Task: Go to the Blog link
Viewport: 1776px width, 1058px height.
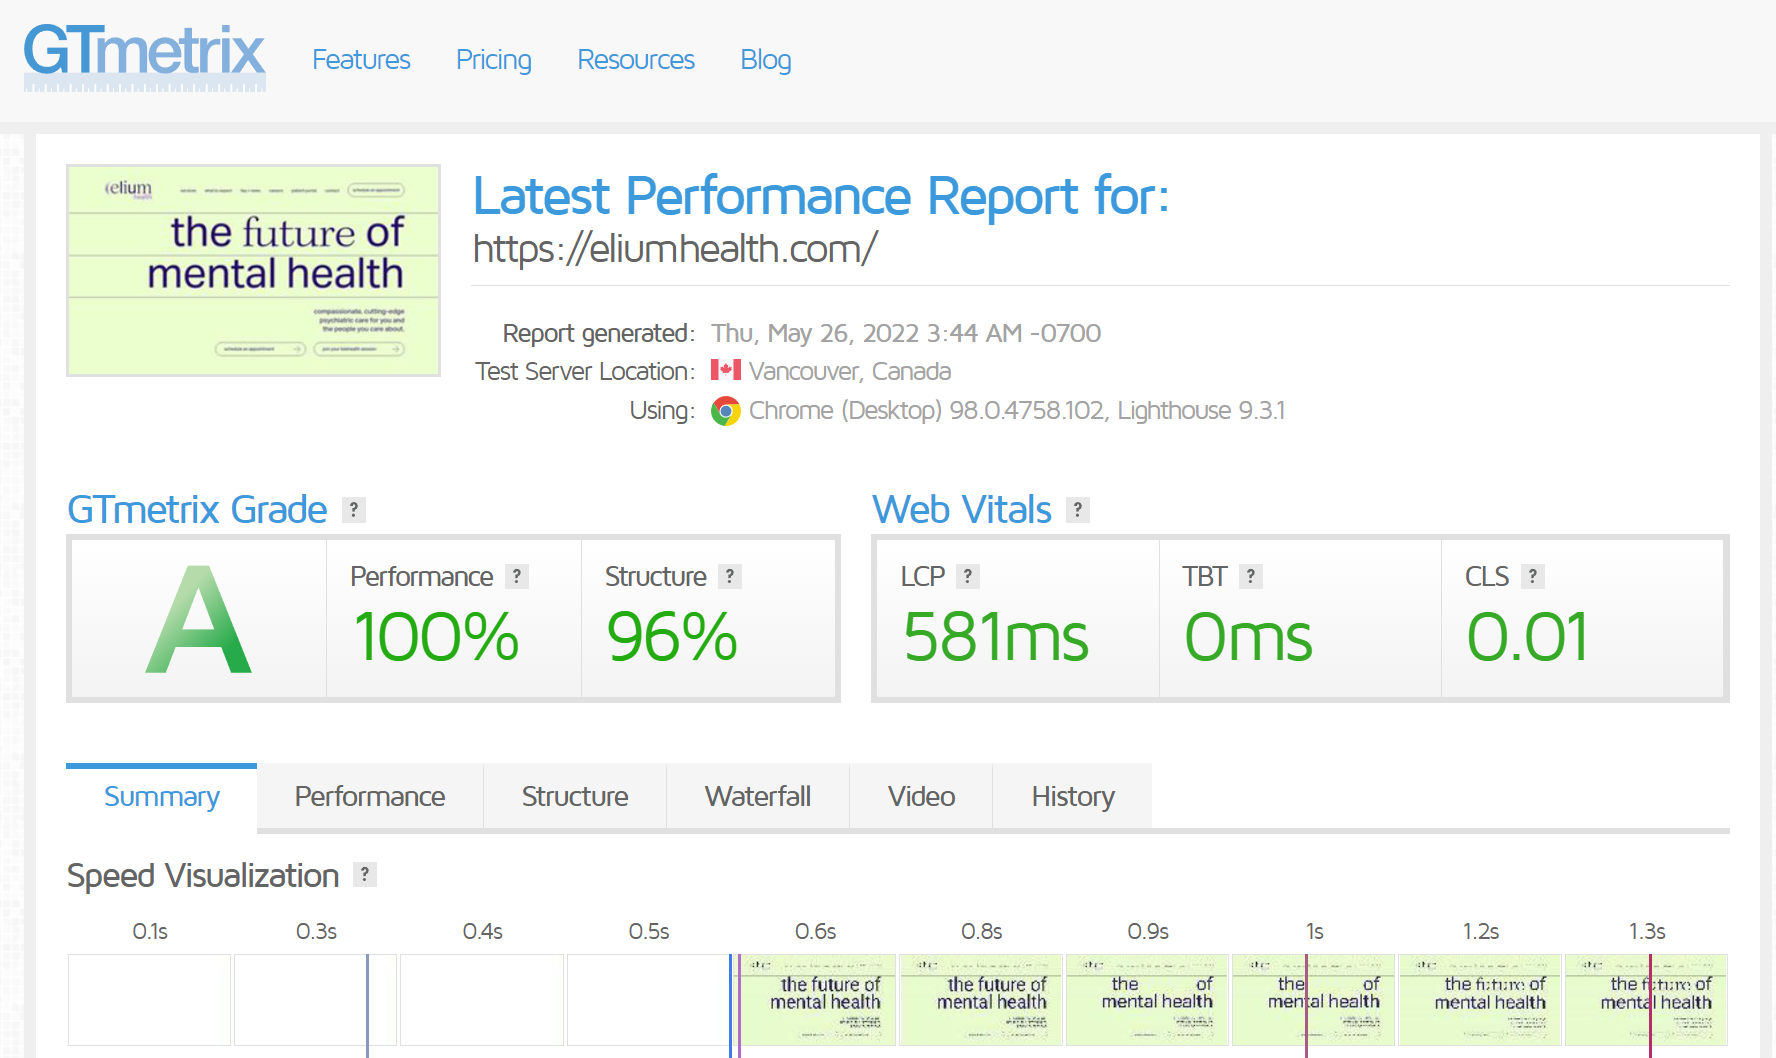Action: 766,60
